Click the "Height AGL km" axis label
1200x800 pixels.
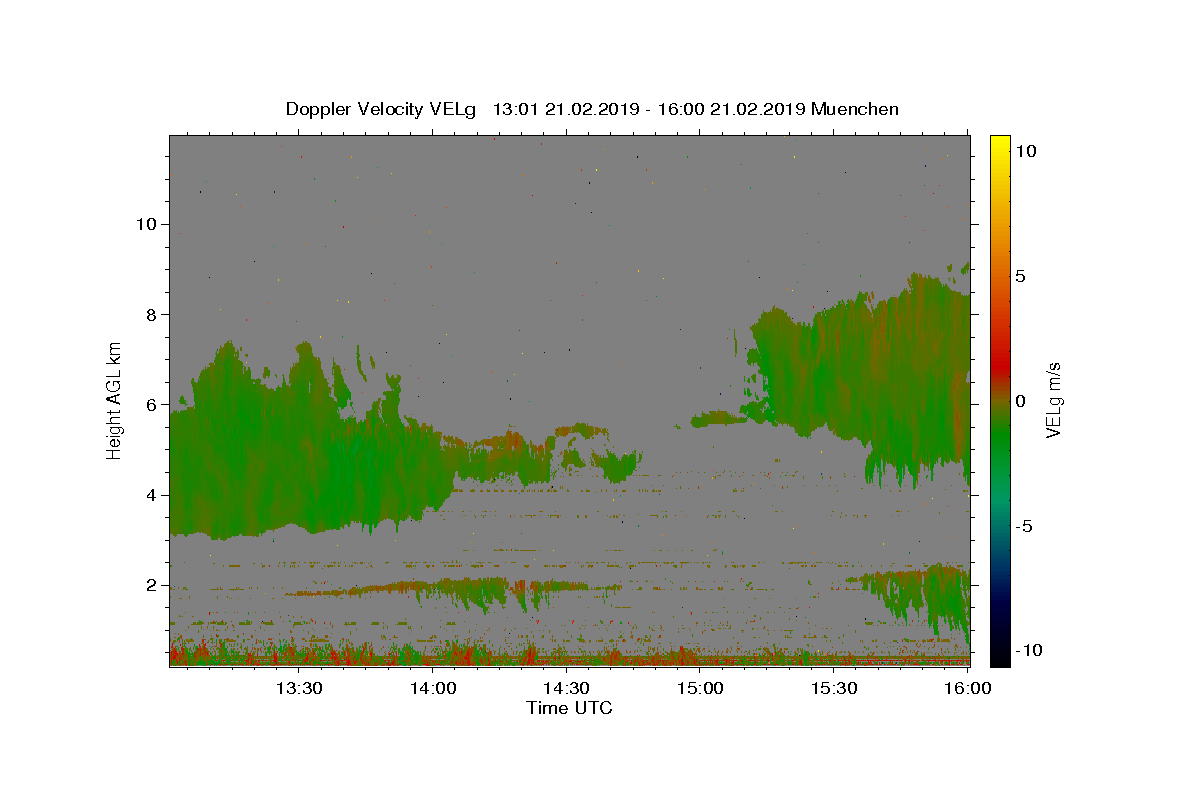(115, 399)
